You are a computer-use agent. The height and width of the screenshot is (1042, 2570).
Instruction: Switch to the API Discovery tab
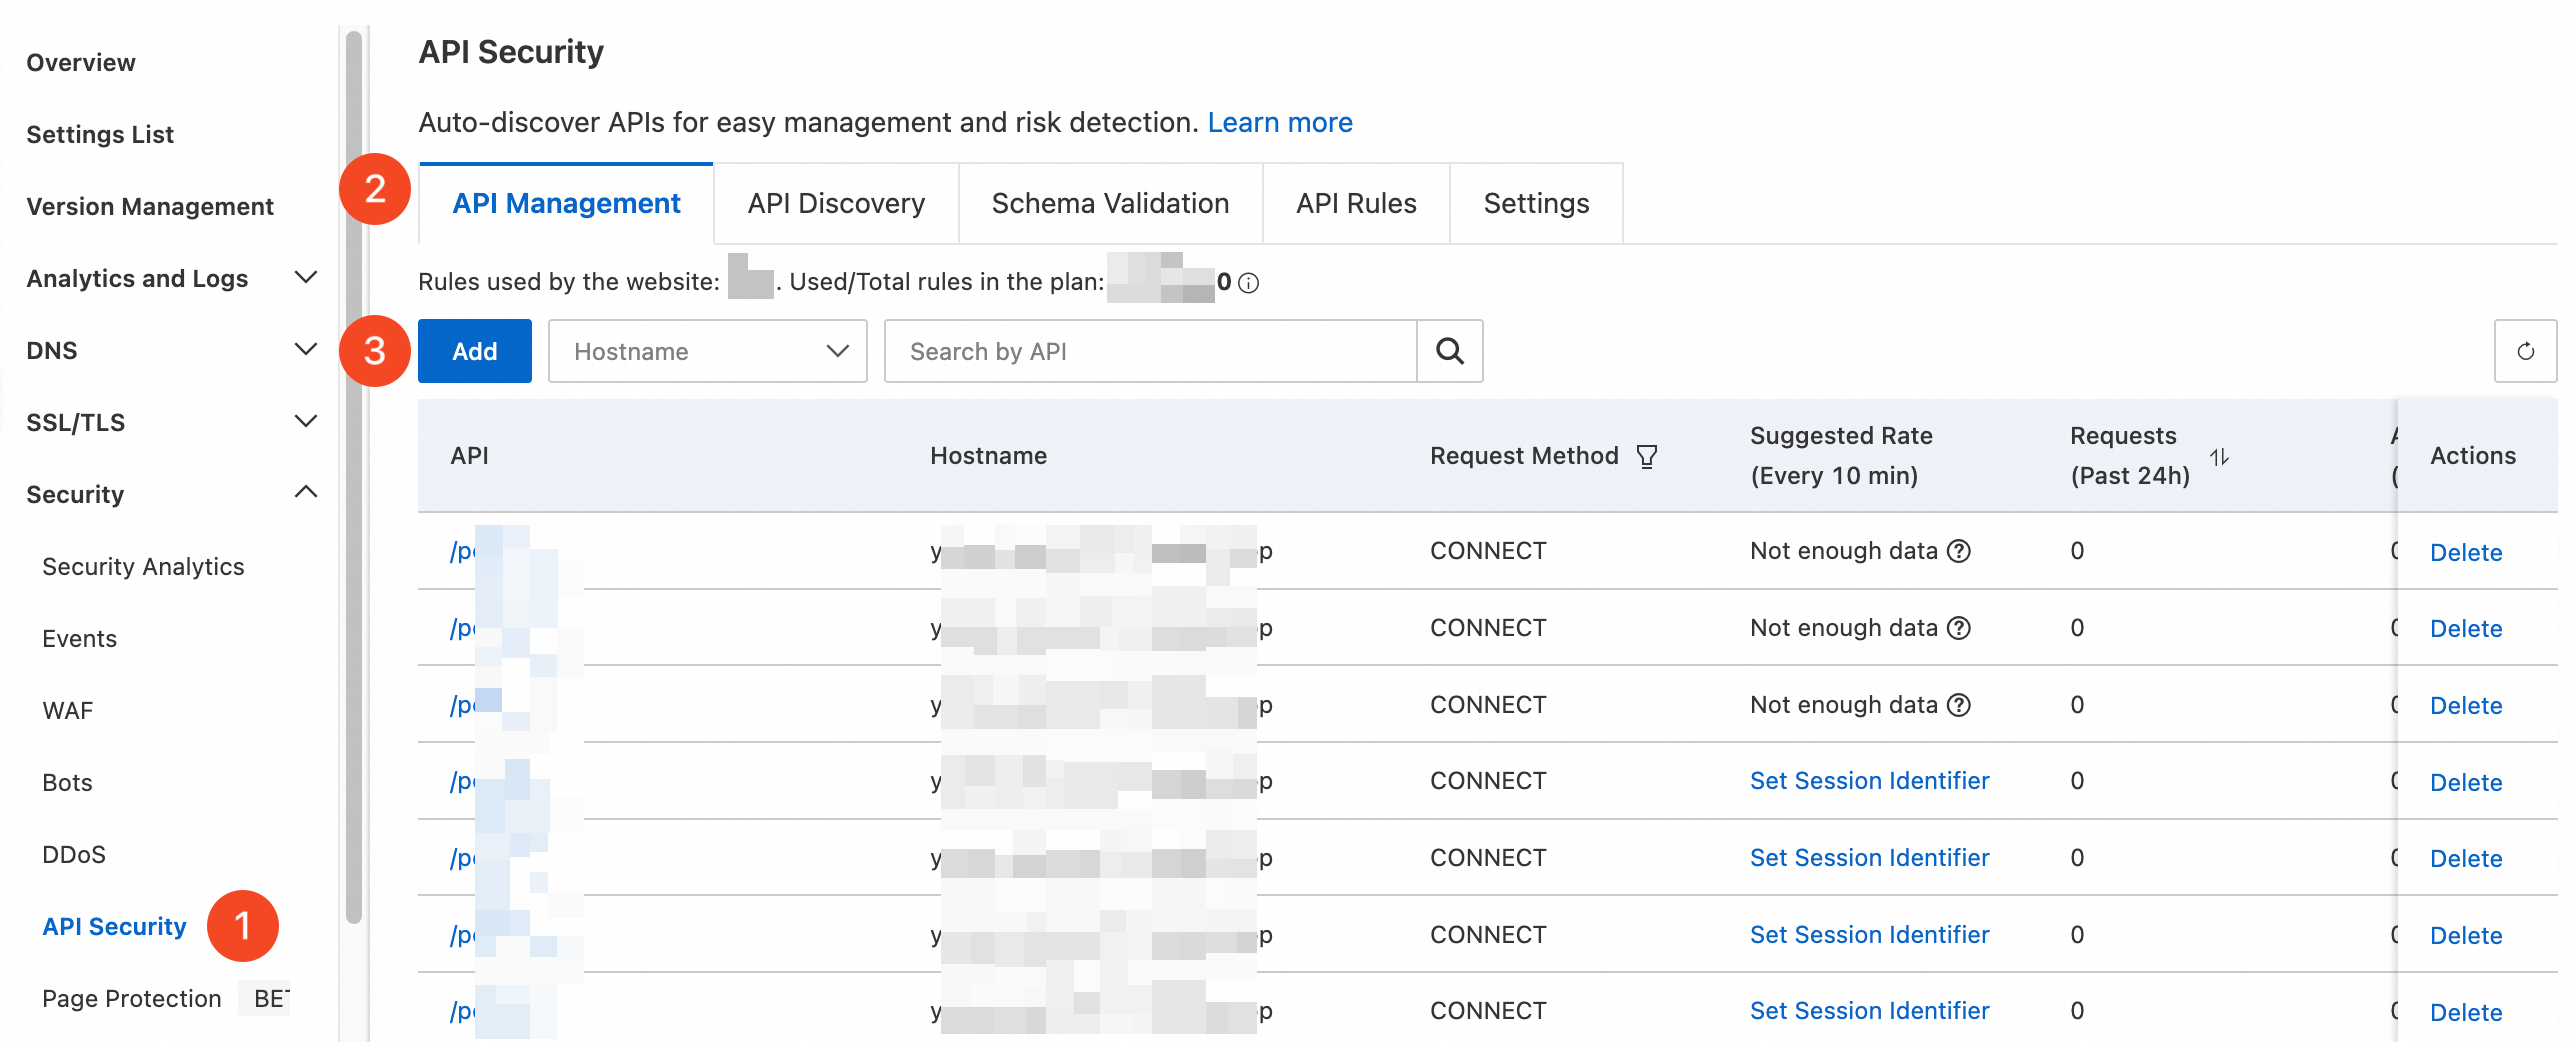(x=836, y=204)
